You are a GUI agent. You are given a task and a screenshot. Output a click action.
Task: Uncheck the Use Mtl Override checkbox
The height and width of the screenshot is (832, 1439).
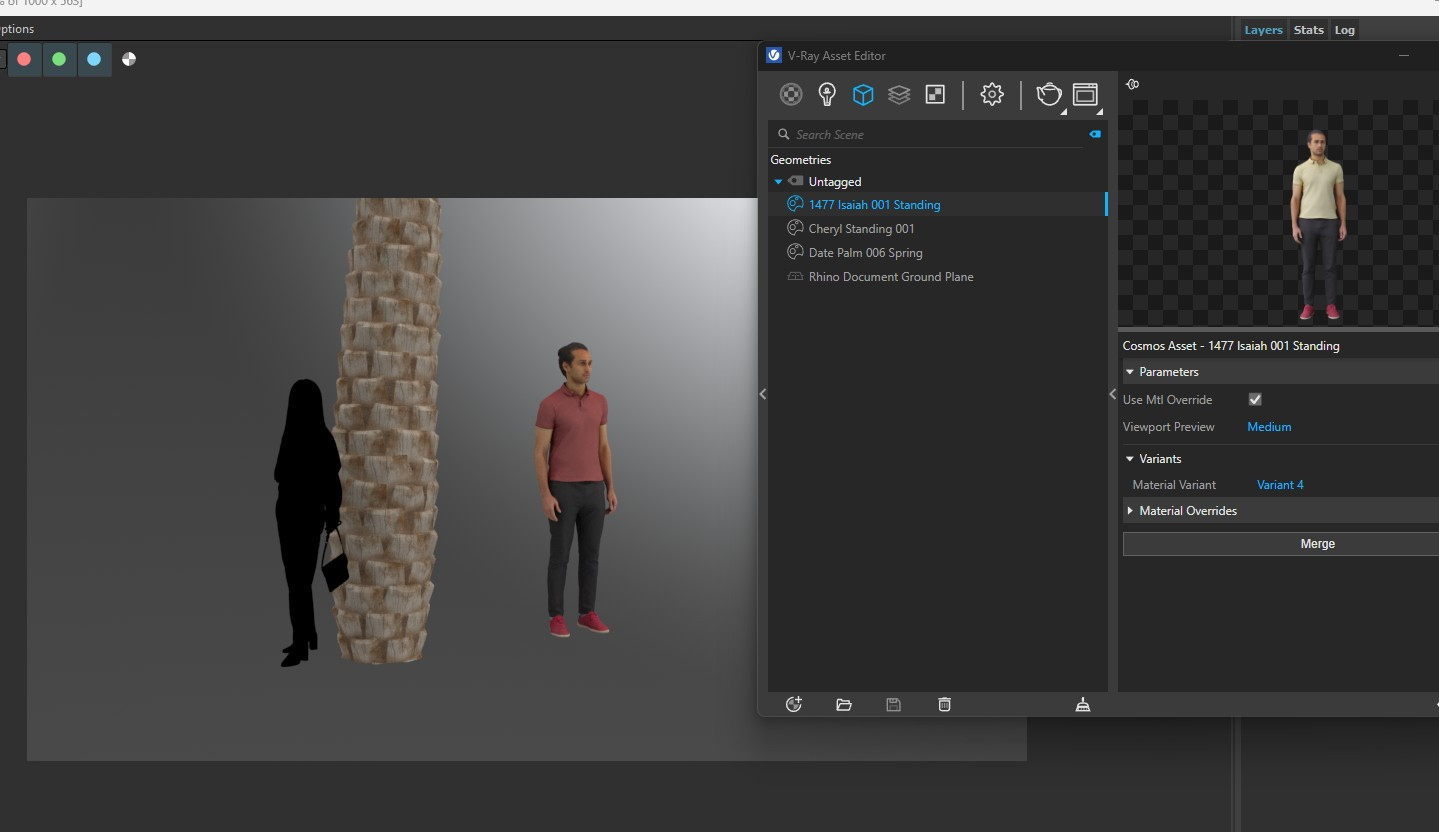click(x=1255, y=399)
